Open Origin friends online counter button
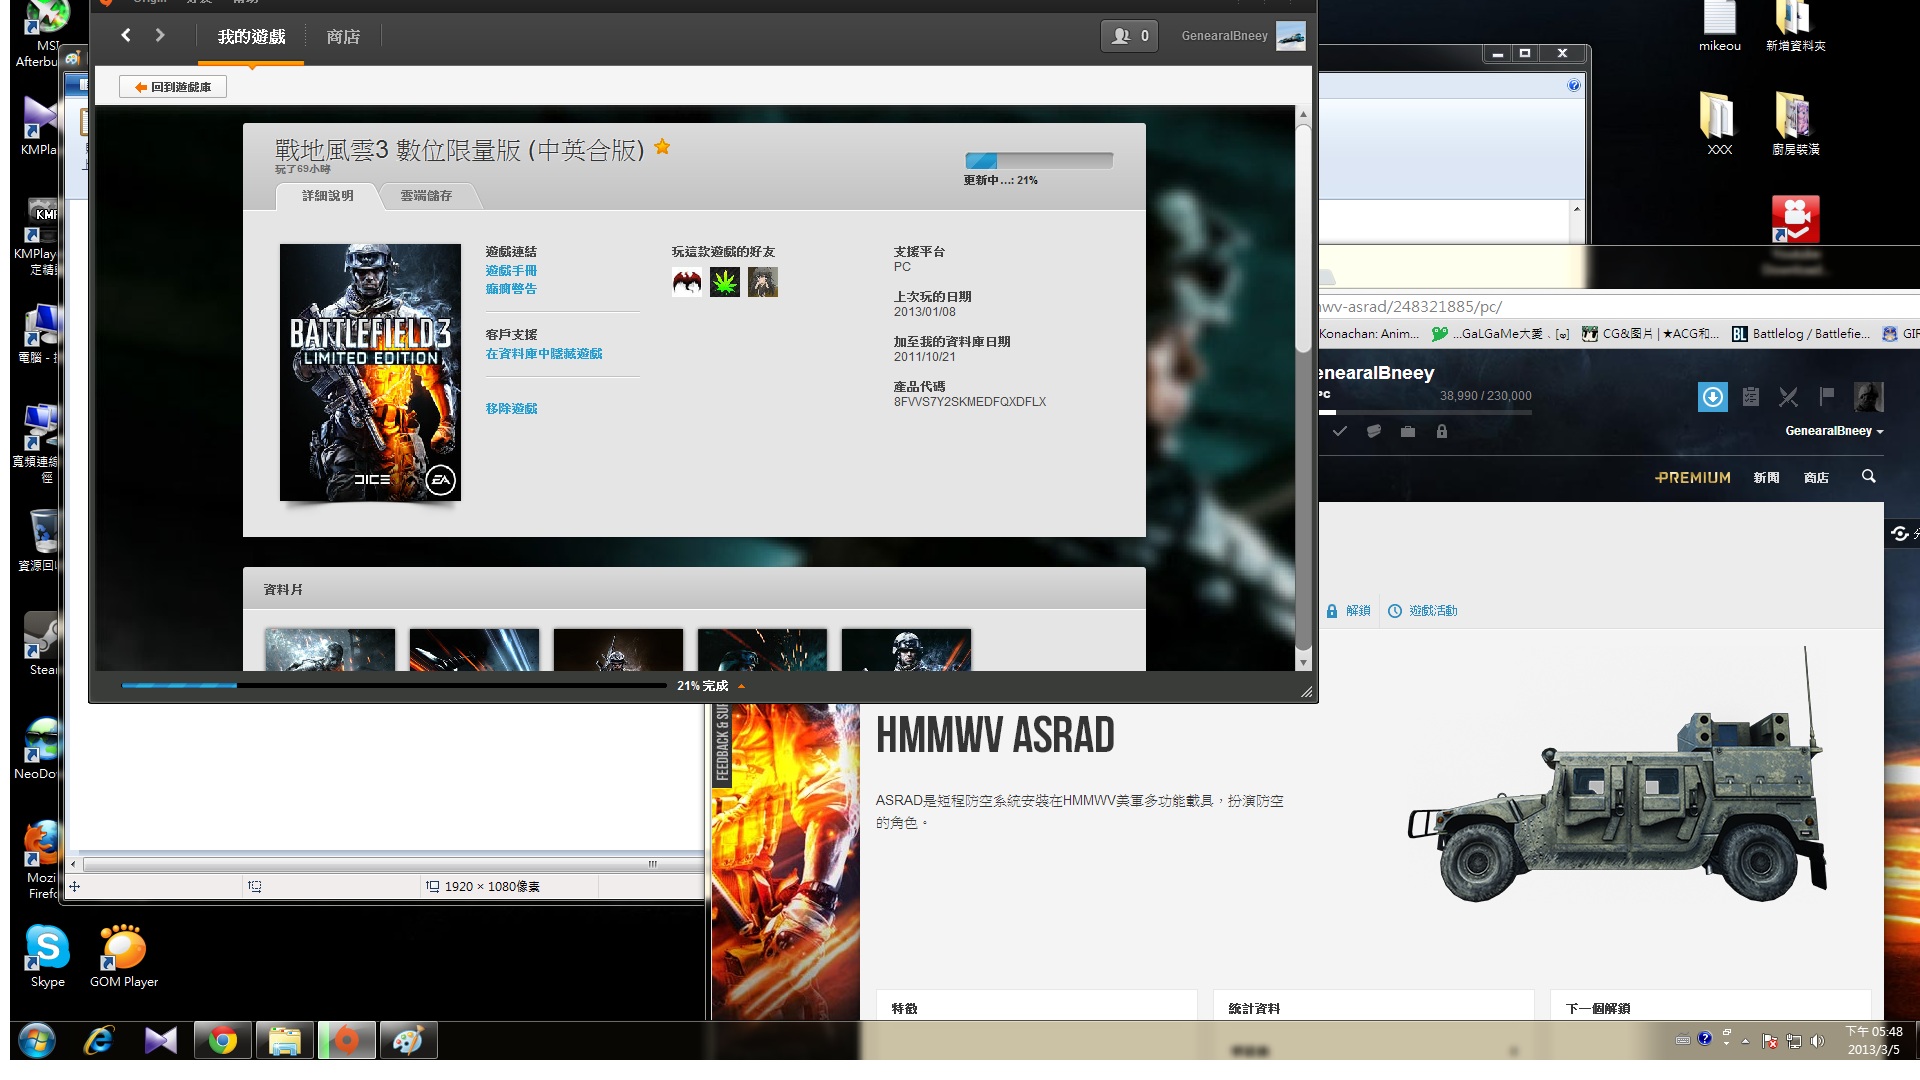Viewport: 1920px width, 1080px height. [1129, 36]
